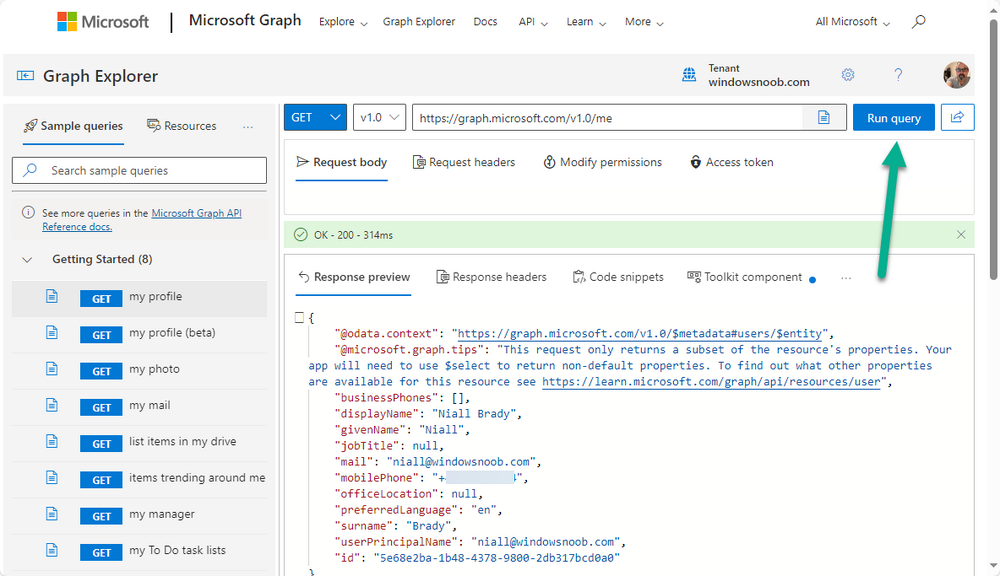Expand the Explore menu

tap(343, 22)
